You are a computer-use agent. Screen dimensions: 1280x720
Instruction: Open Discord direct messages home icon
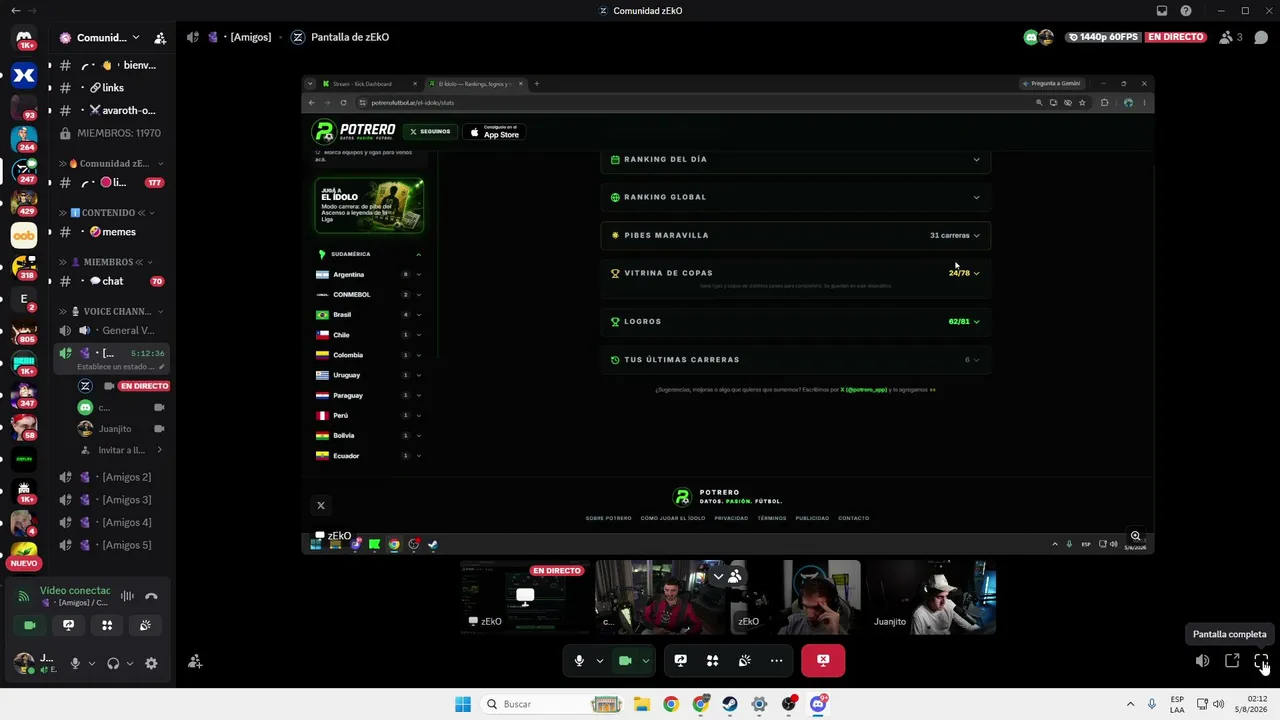click(x=24, y=40)
